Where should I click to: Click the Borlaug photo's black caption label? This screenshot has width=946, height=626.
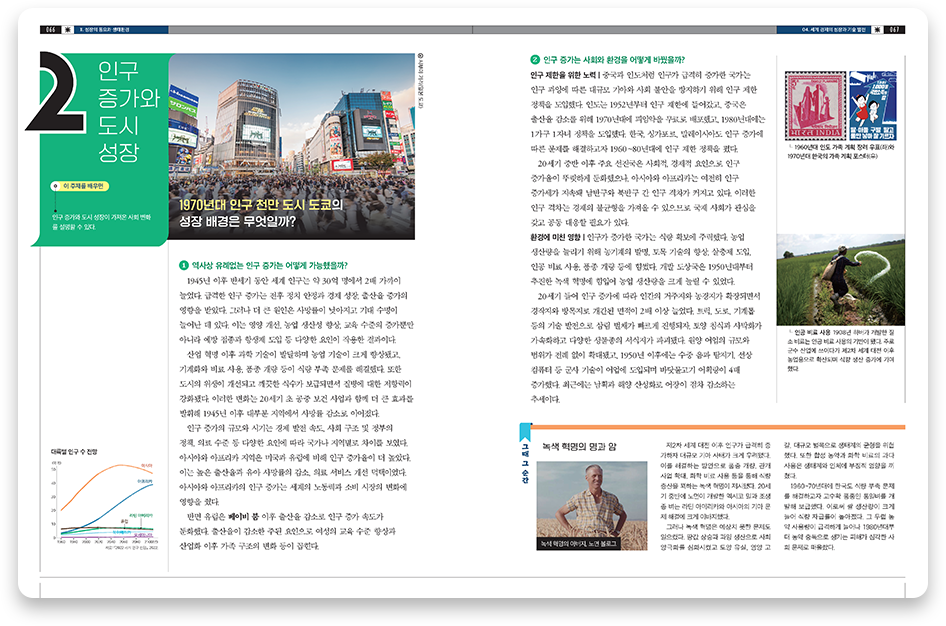pyautogui.click(x=577, y=544)
